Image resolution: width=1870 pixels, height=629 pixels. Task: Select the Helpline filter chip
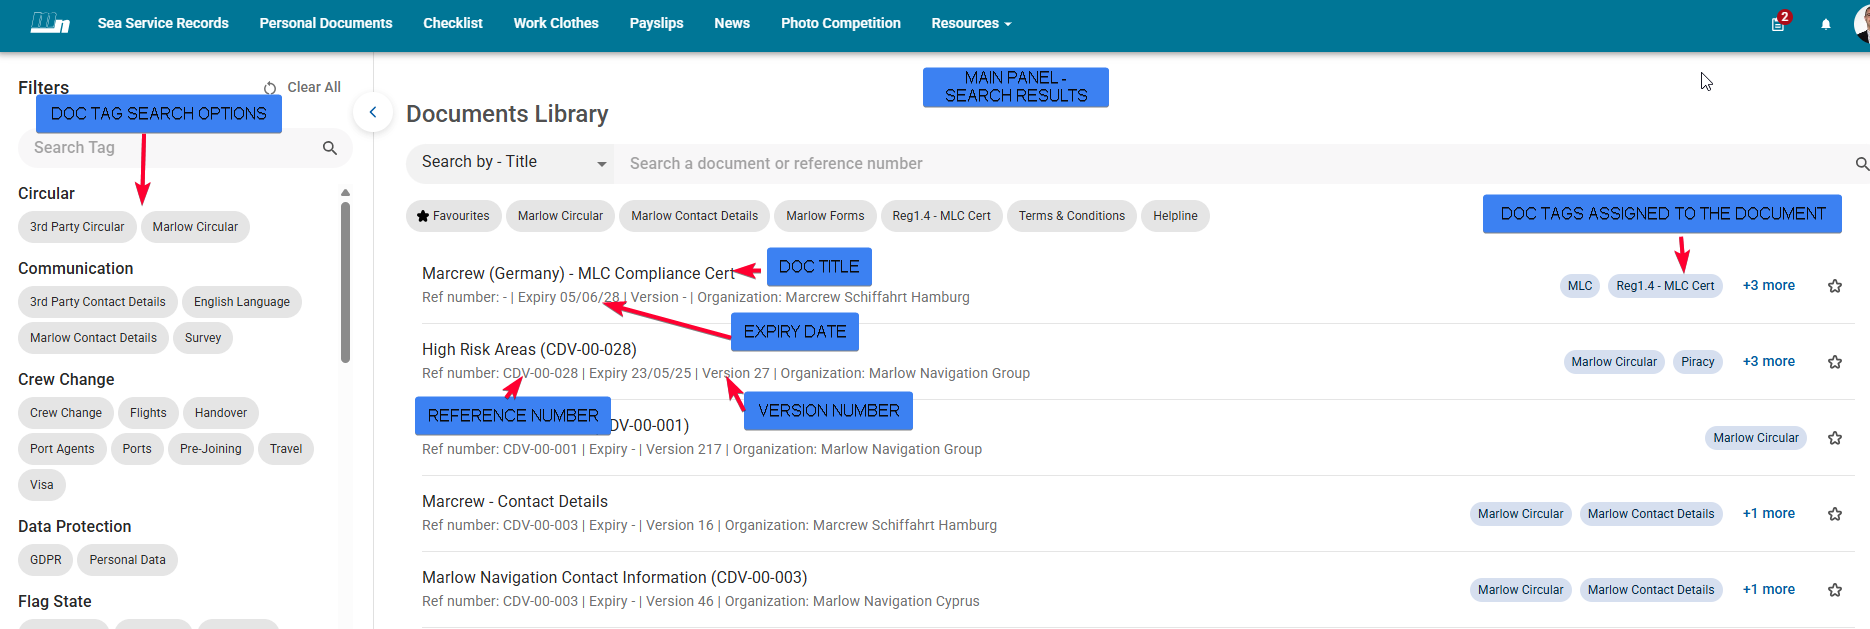1175,216
